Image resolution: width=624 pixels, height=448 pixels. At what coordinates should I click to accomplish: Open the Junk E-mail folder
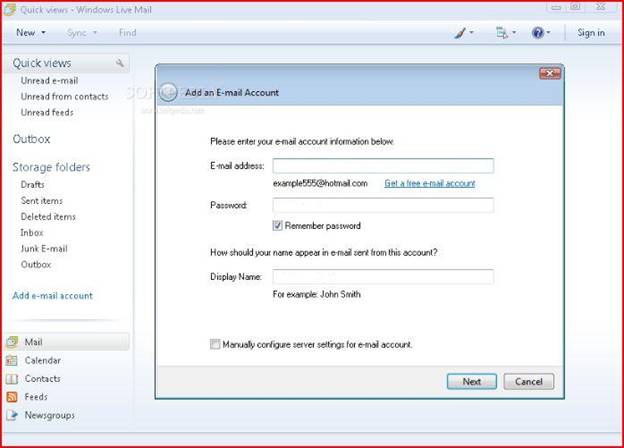point(44,249)
